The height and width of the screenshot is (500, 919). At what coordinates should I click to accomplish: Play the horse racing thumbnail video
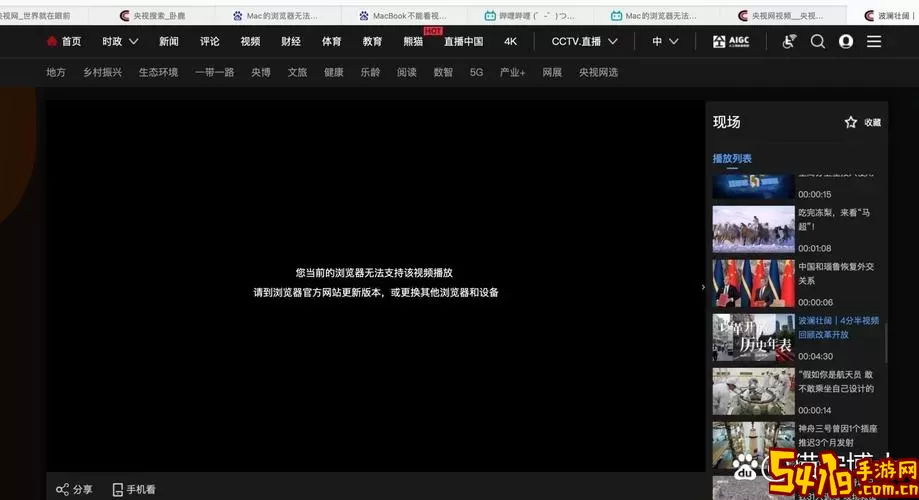point(753,229)
